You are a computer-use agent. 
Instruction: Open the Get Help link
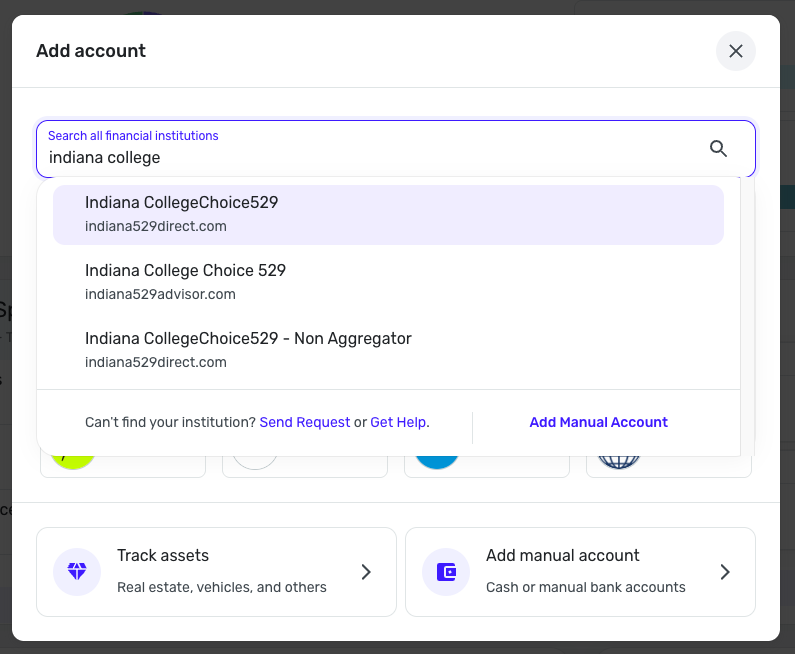[398, 422]
